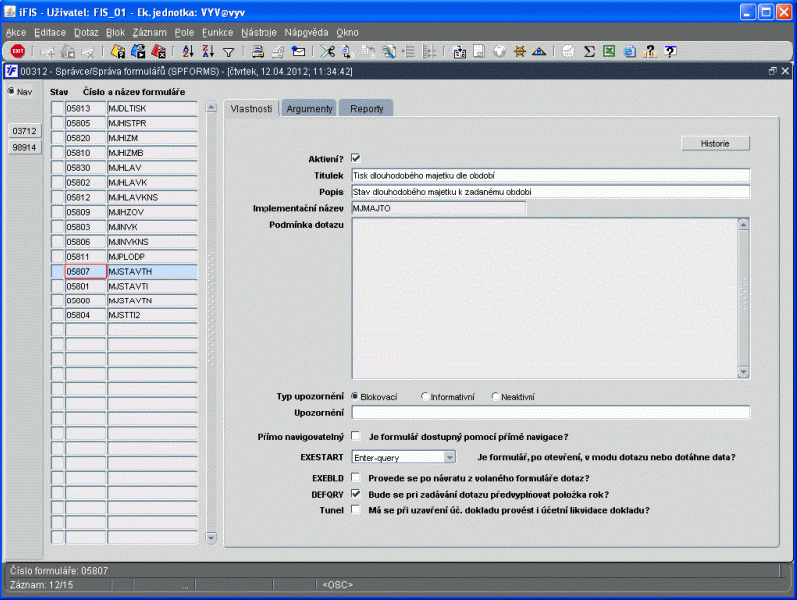Click the magnifier search icon
797x600 pixels.
pyautogui.click(x=389, y=51)
